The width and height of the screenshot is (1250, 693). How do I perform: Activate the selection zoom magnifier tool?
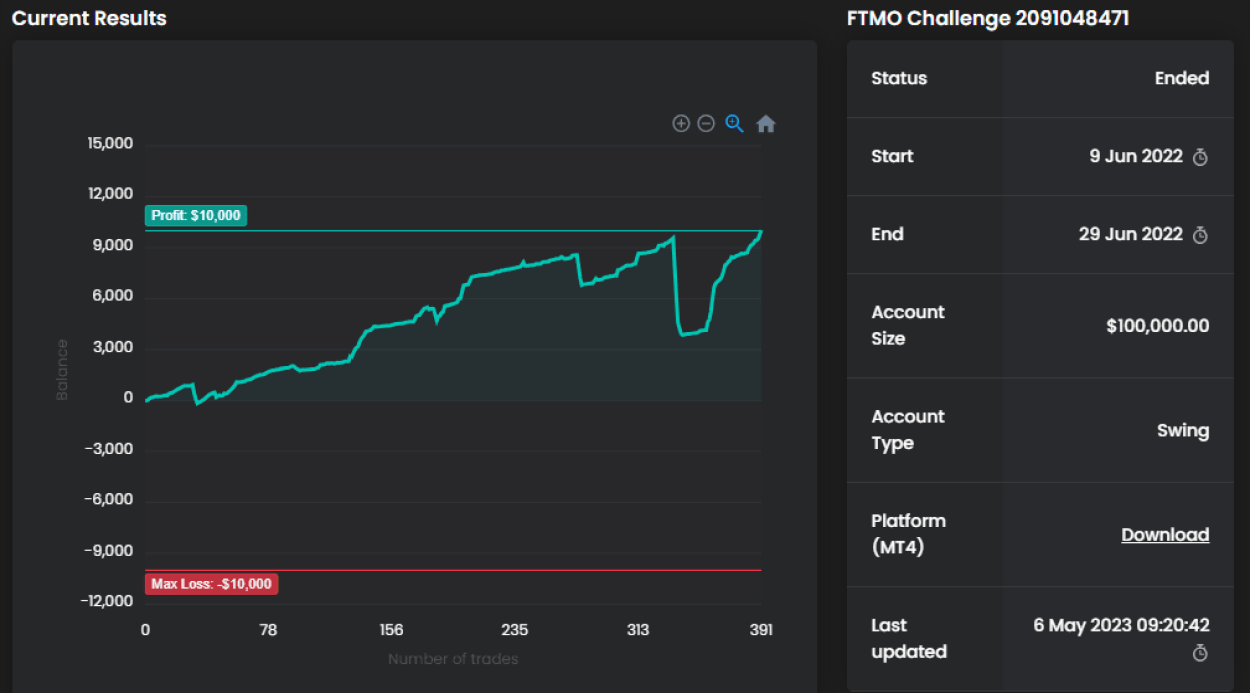point(734,124)
